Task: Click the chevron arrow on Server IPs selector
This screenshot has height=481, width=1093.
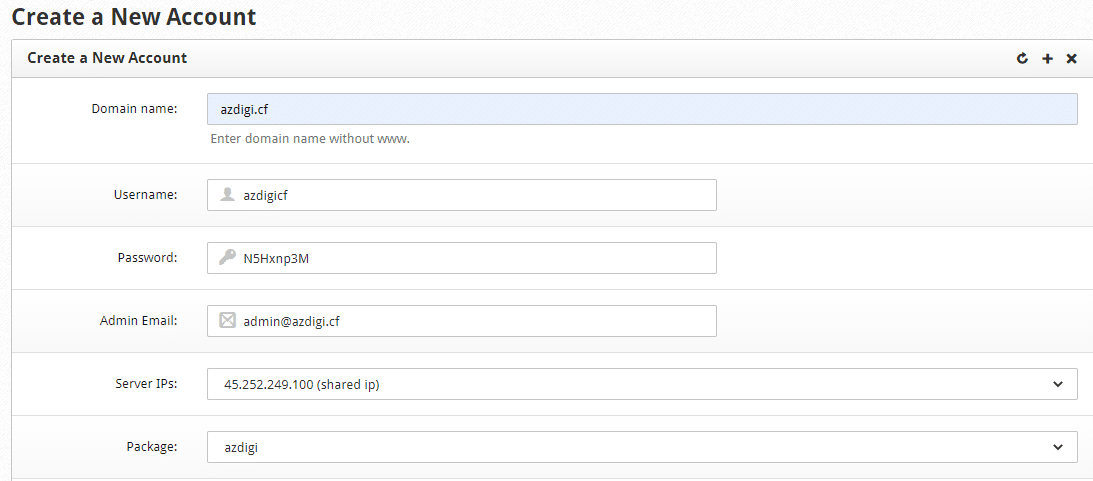Action: 1058,384
